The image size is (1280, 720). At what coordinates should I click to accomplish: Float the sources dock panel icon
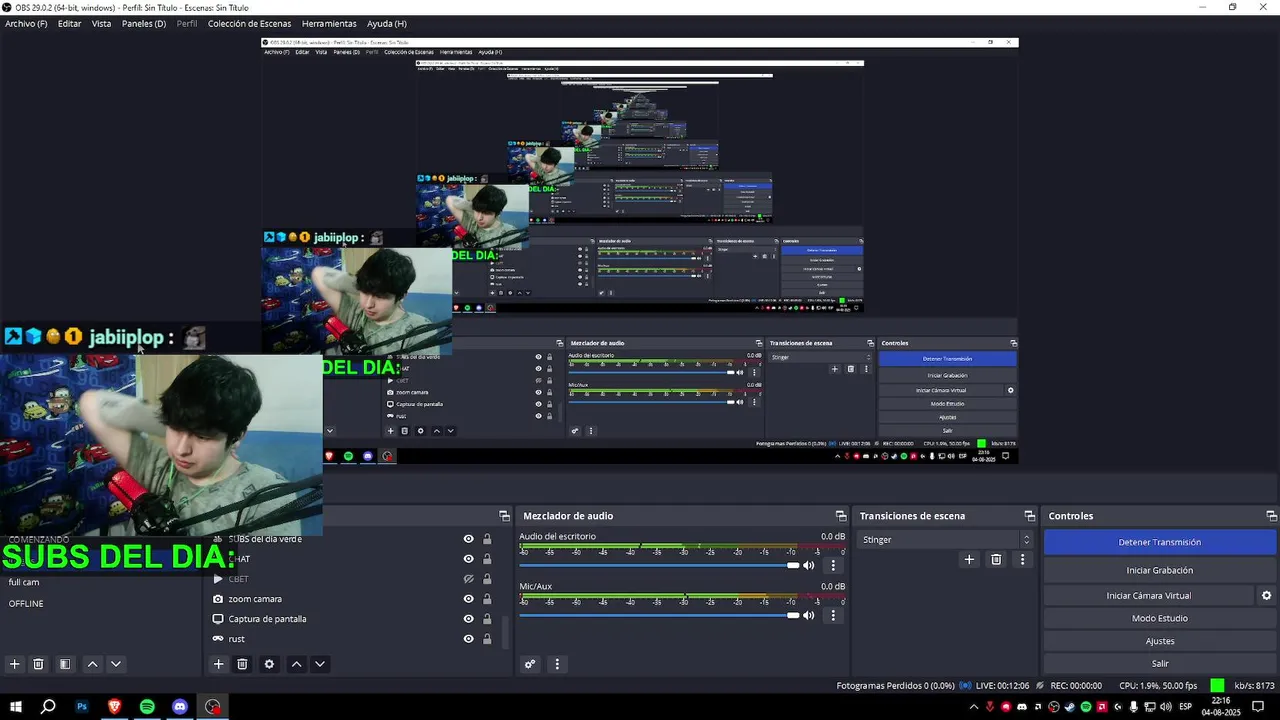[504, 516]
